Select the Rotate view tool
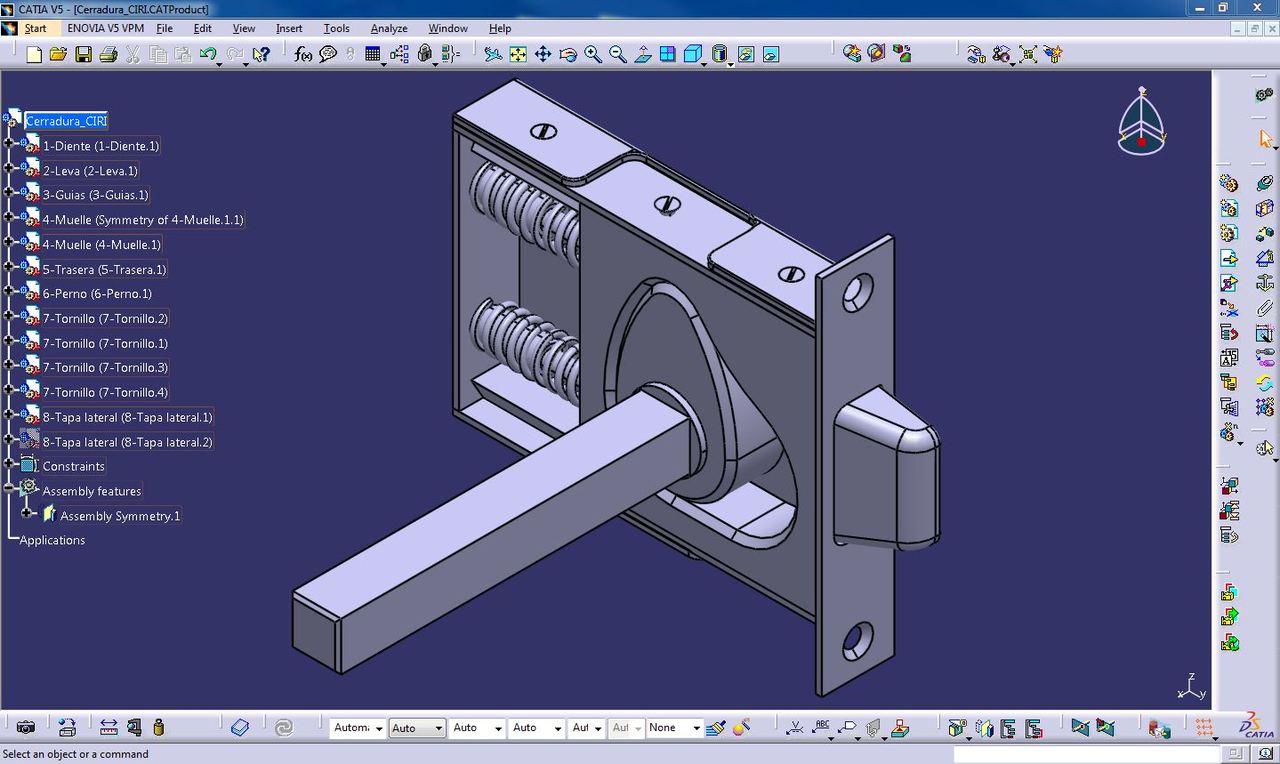1280x764 pixels. (568, 54)
